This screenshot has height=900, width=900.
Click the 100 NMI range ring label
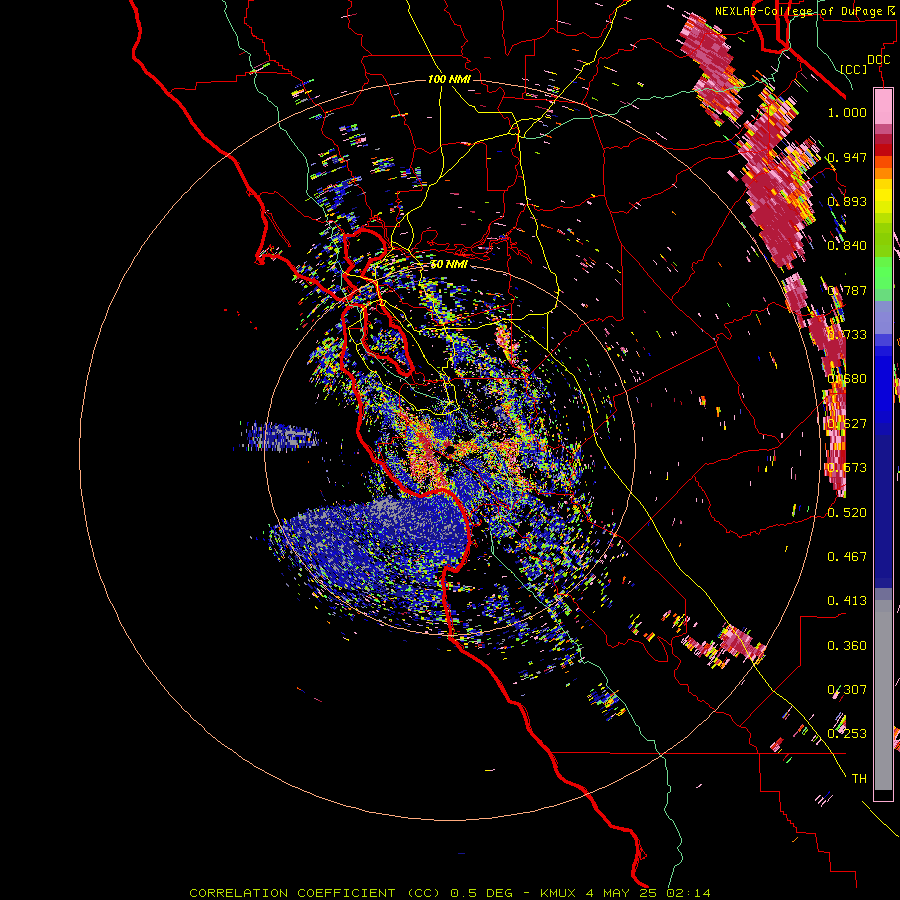pyautogui.click(x=449, y=79)
